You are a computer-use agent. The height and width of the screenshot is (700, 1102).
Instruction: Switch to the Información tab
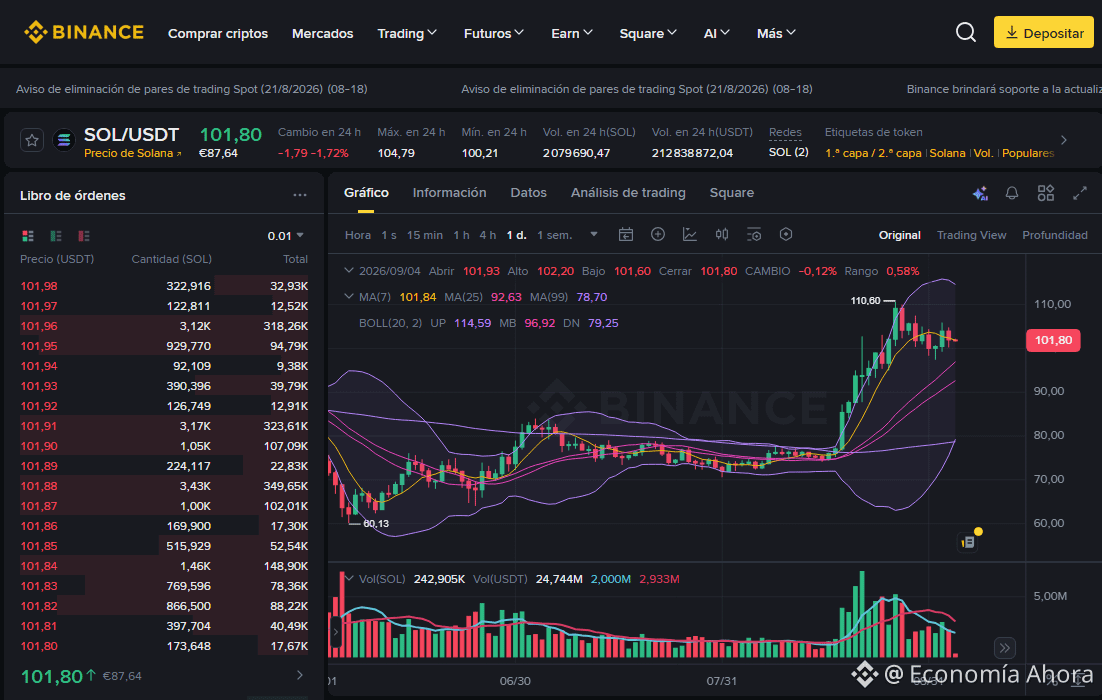[x=449, y=193]
